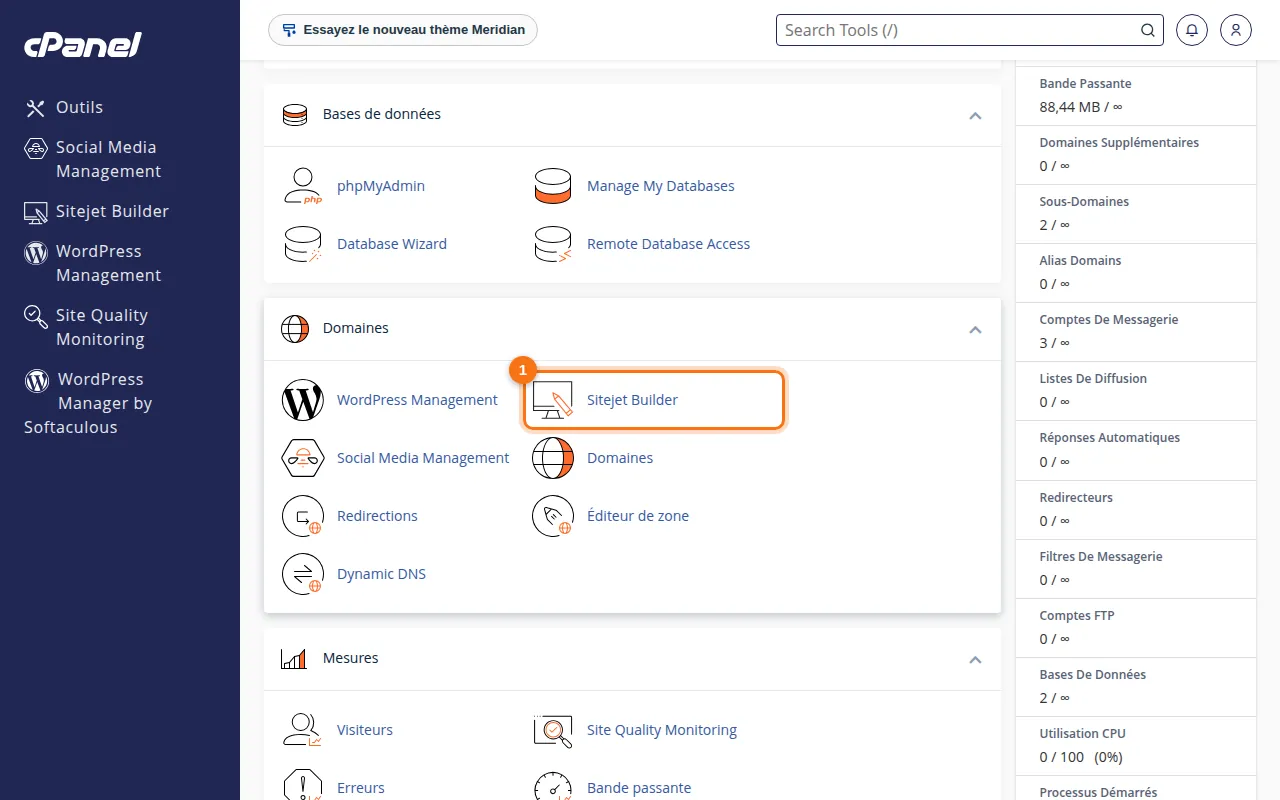Open the Site Quality Monitoring icon in Mesures

[552, 730]
